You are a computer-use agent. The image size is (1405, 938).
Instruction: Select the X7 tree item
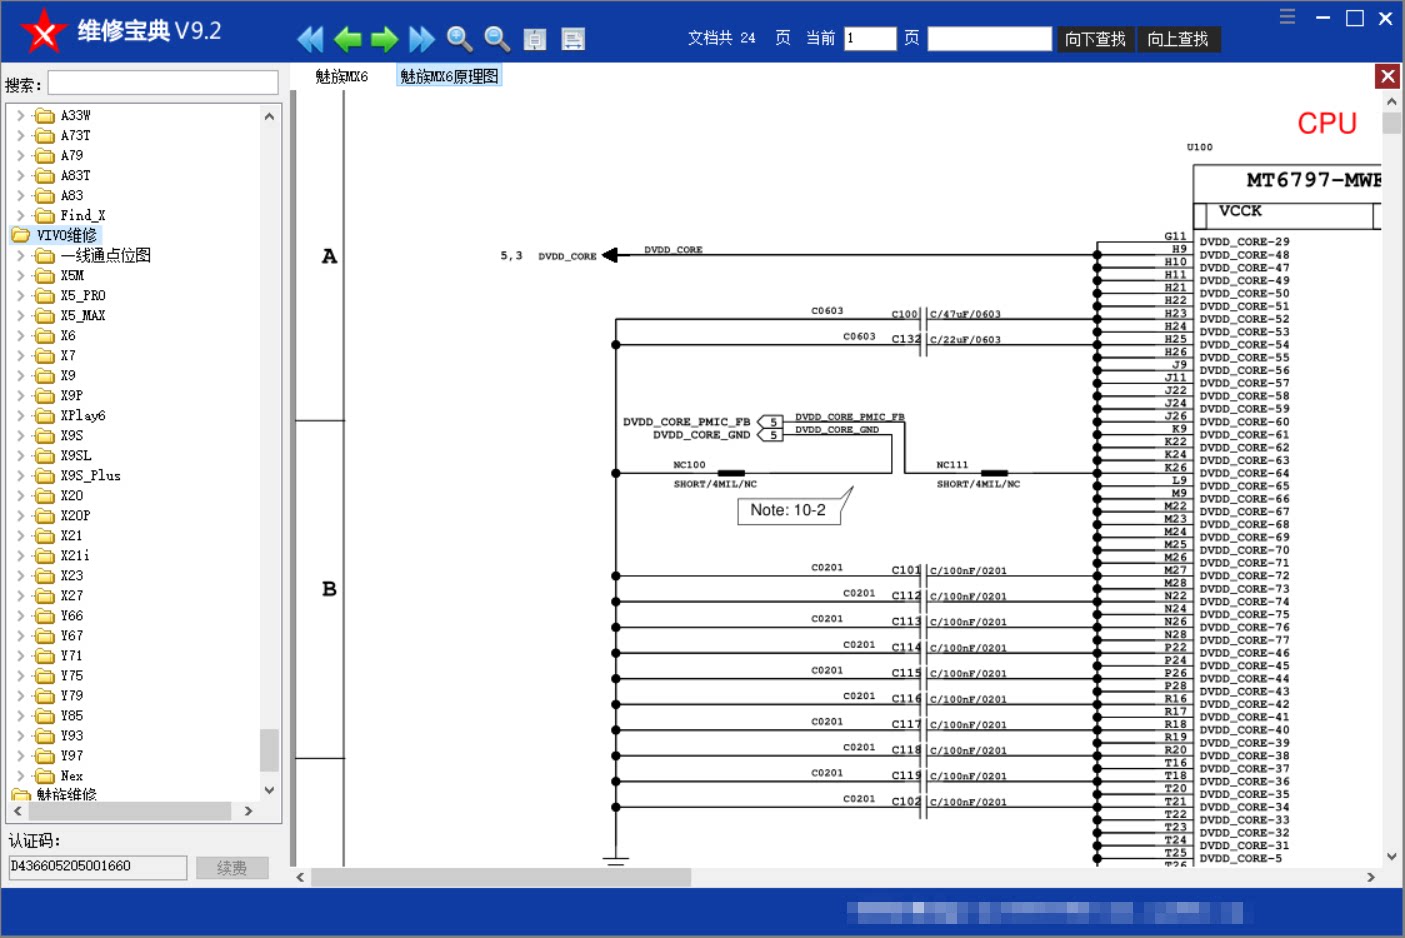point(68,356)
